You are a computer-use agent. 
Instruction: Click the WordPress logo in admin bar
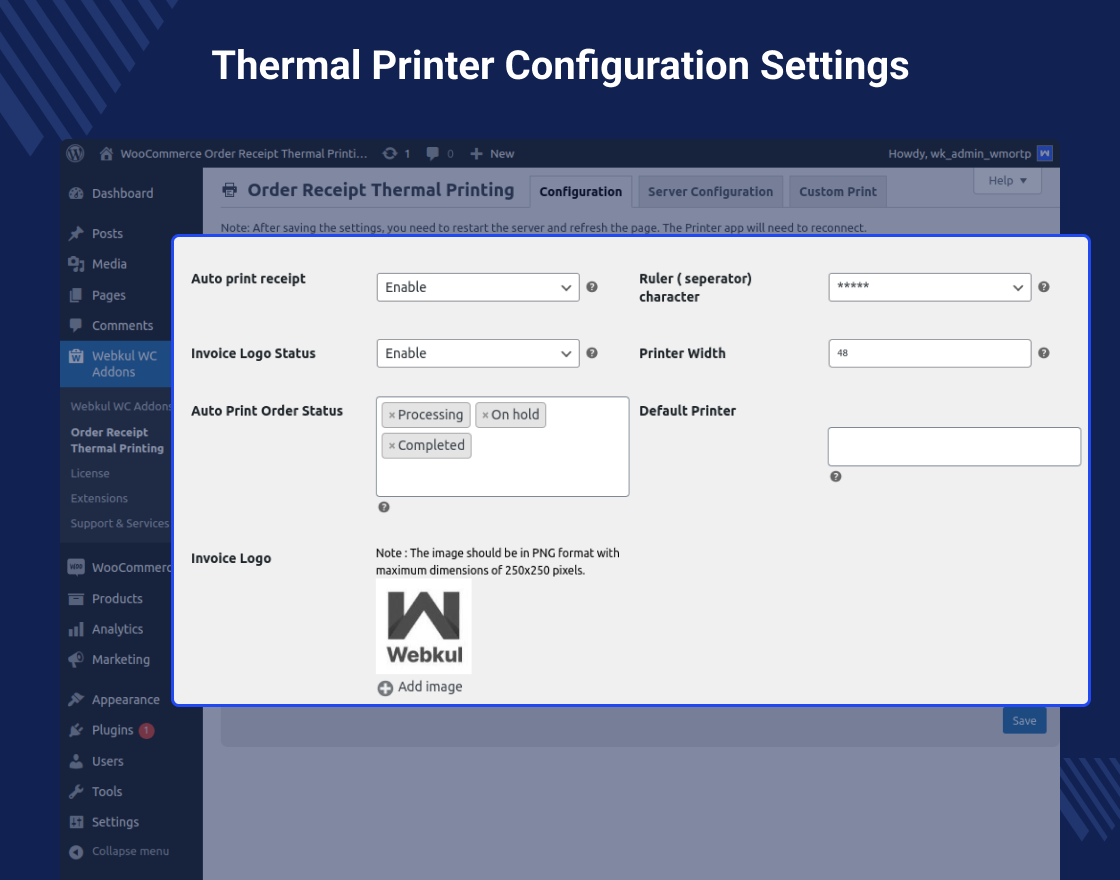pyautogui.click(x=75, y=154)
